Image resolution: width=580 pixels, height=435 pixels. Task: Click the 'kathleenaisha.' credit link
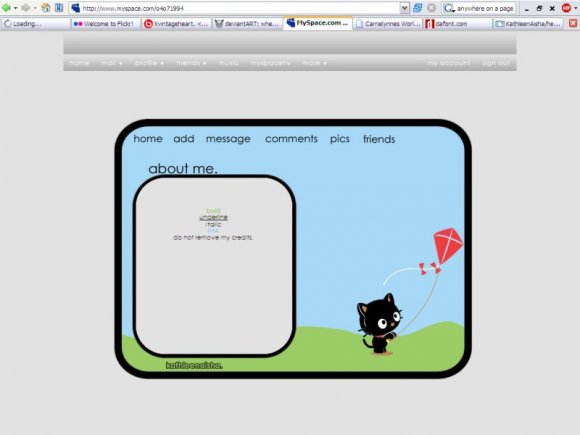coord(194,365)
